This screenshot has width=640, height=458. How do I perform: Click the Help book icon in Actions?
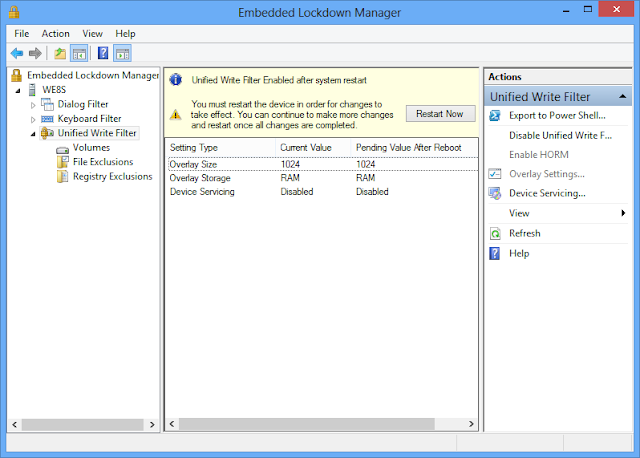click(x=494, y=253)
